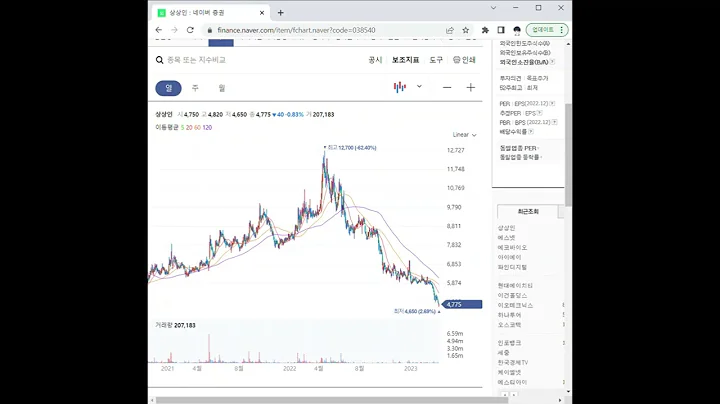Click the 이동평균 label
Image resolution: width=720 pixels, height=404 pixels.
click(x=167, y=128)
